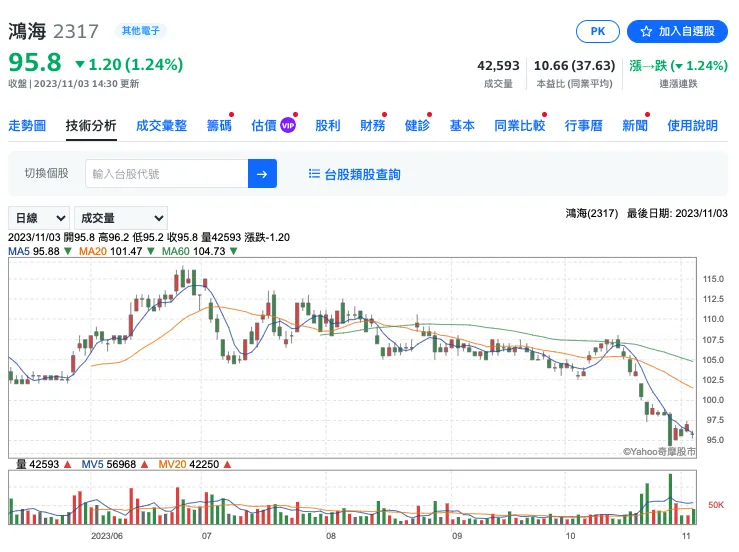Open the 走勢圖 tab
This screenshot has height=552, width=739.
point(27,125)
